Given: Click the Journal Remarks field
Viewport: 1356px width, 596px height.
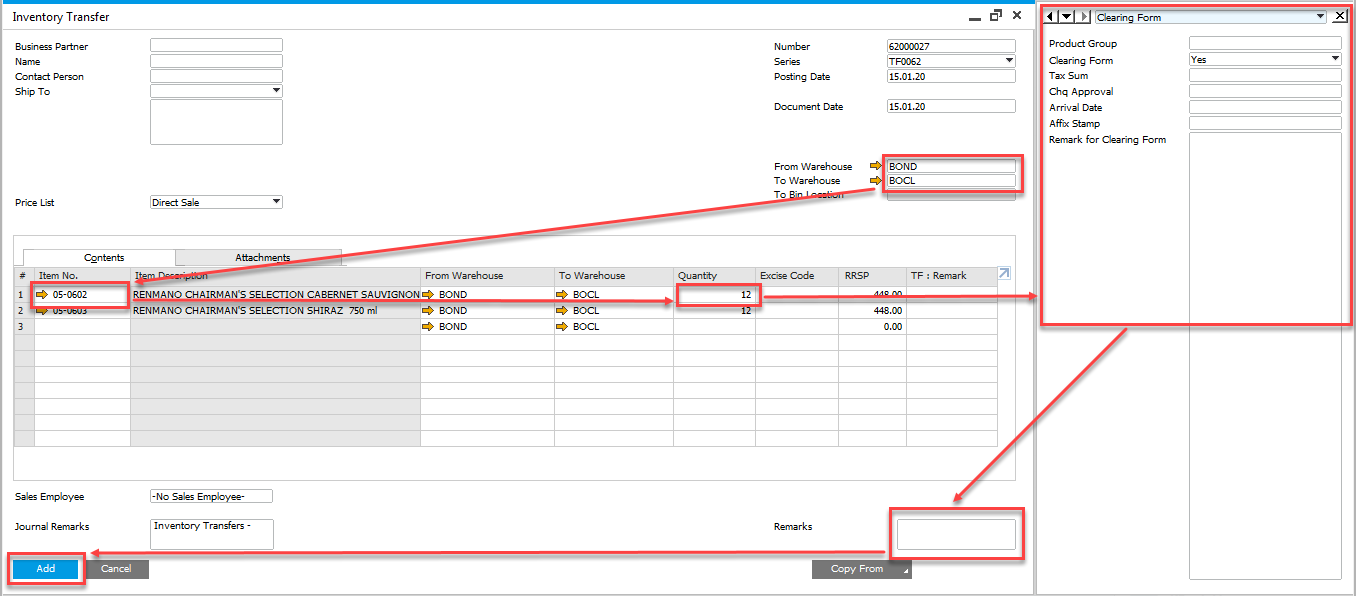Looking at the screenshot, I should coord(211,534).
